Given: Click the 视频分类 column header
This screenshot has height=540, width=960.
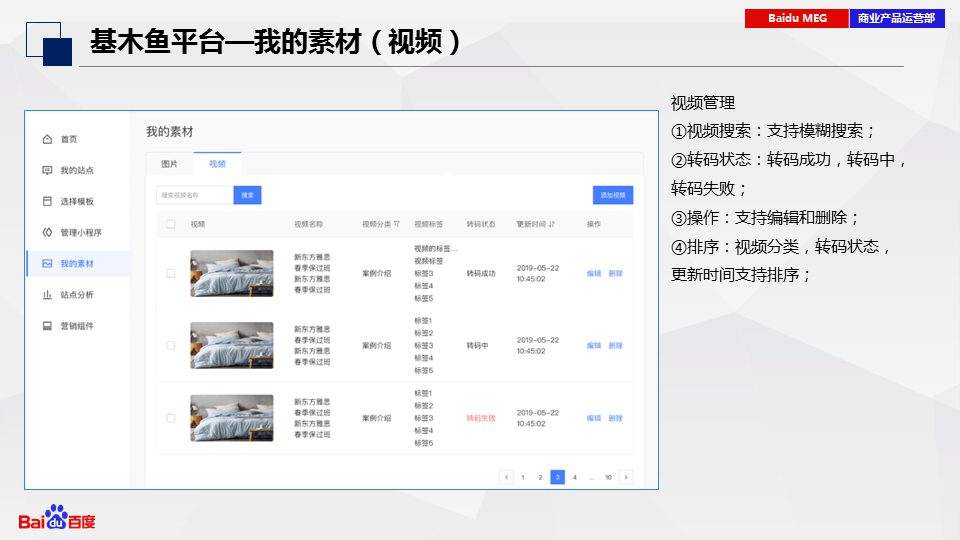Looking at the screenshot, I should [x=377, y=224].
